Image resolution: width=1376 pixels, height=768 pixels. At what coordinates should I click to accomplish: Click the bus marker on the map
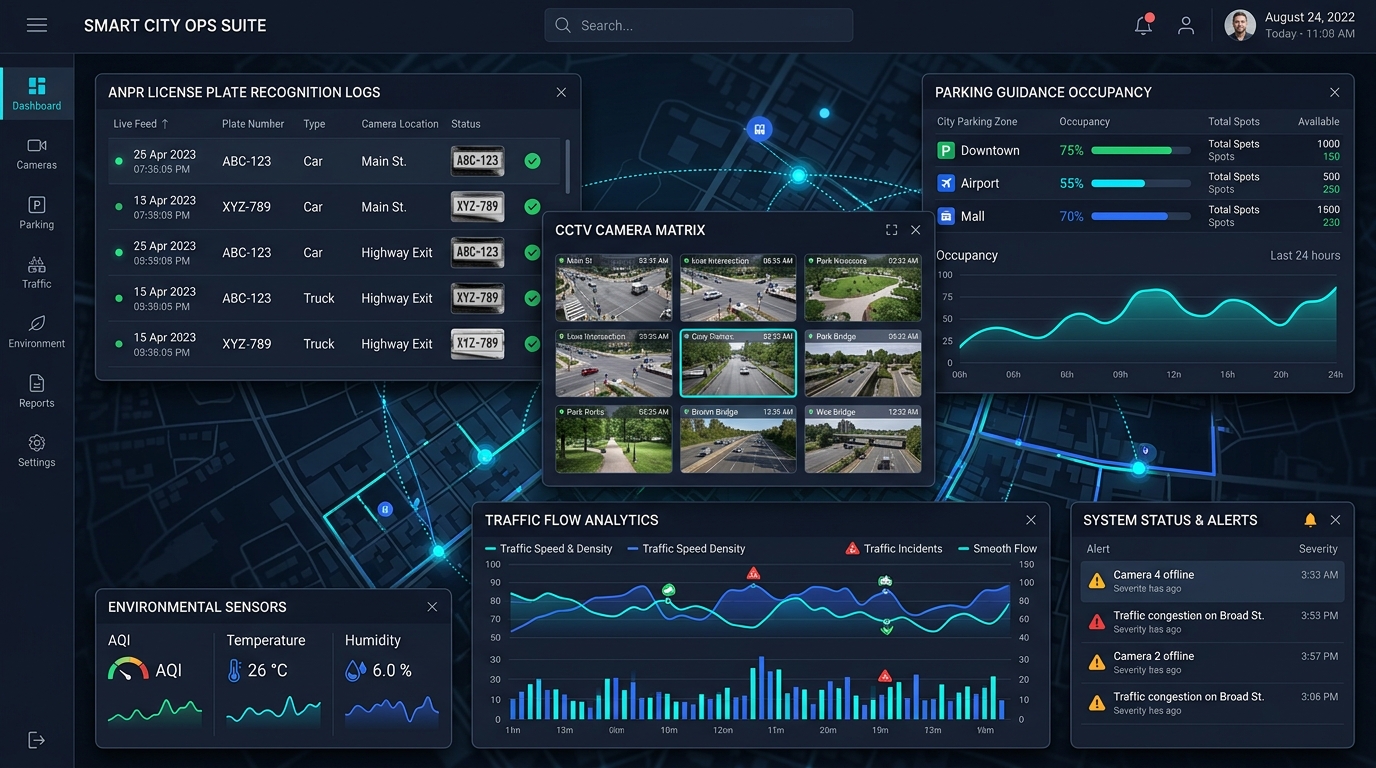pyautogui.click(x=760, y=129)
